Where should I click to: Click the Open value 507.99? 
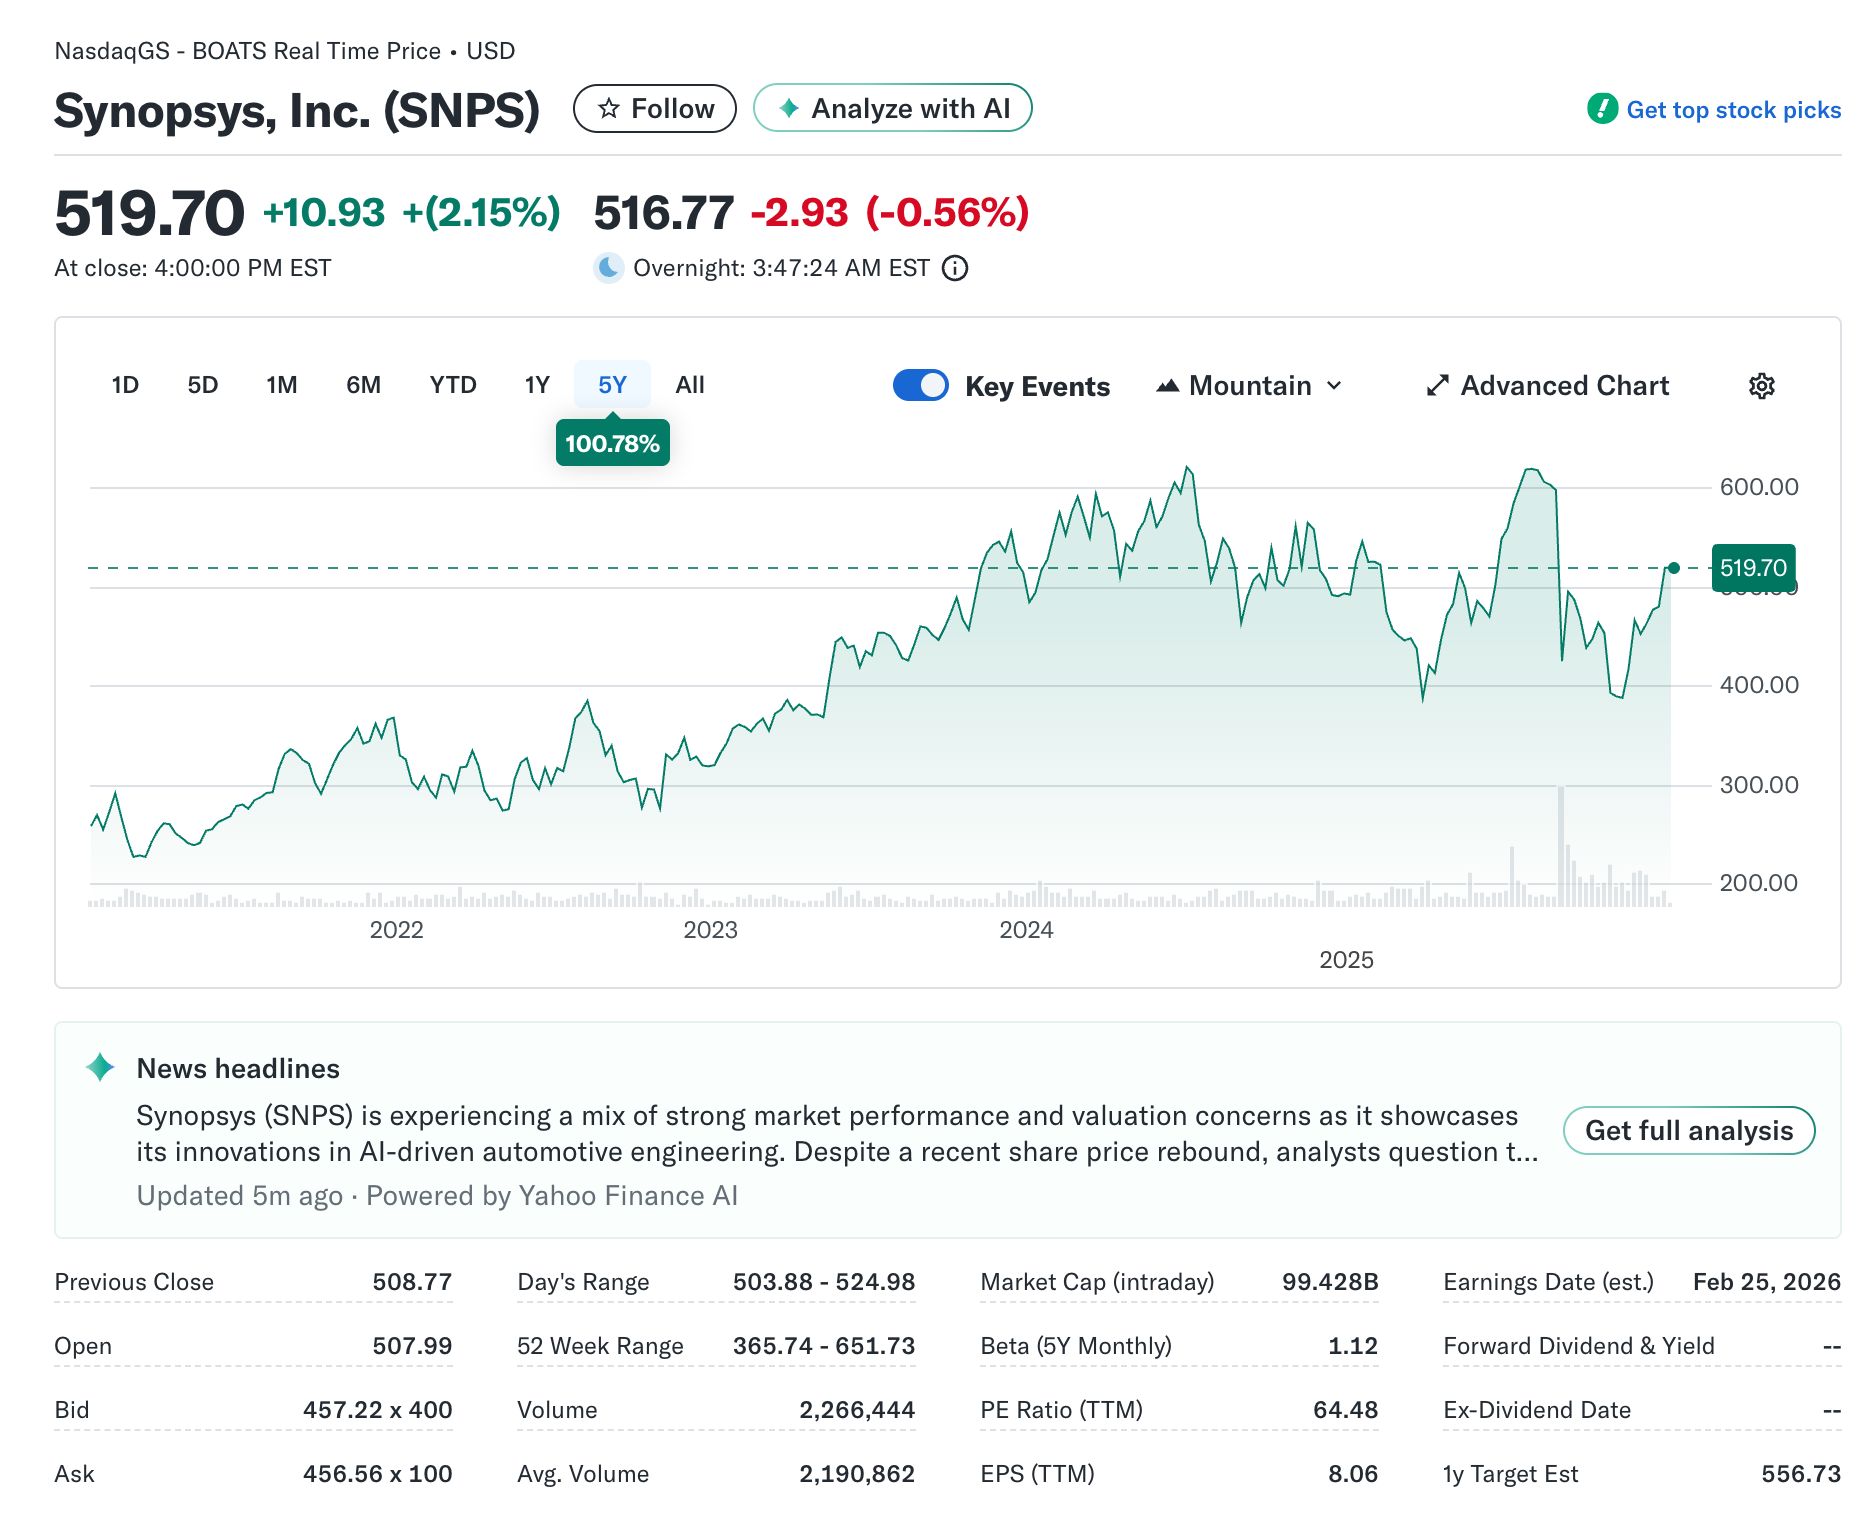pyautogui.click(x=412, y=1346)
